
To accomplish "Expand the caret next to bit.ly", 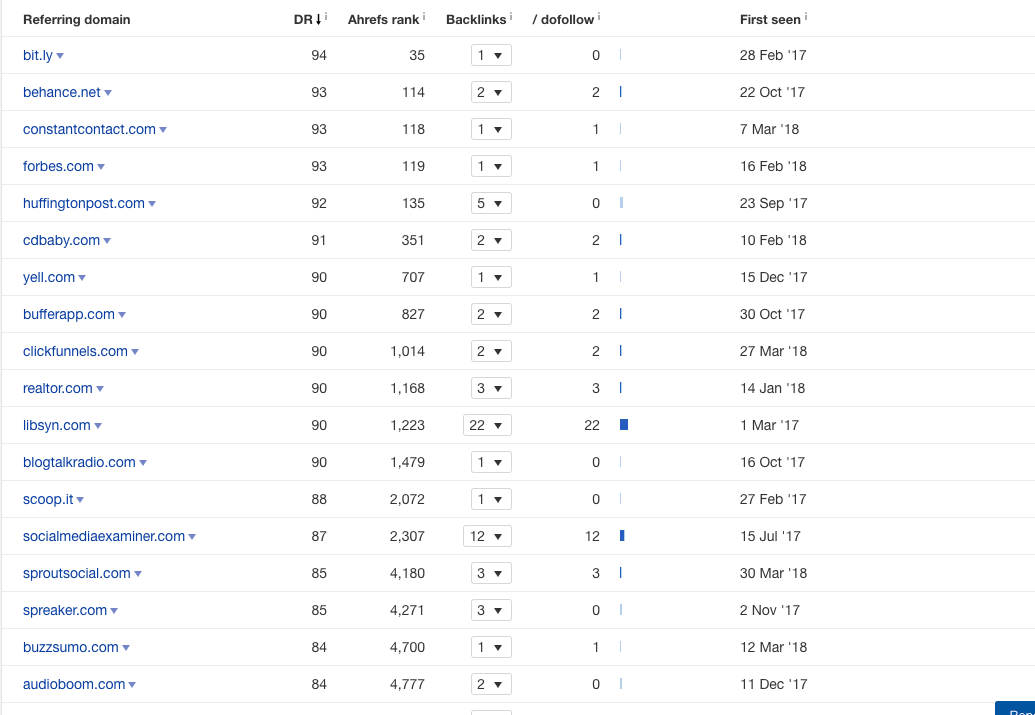I will coord(61,56).
